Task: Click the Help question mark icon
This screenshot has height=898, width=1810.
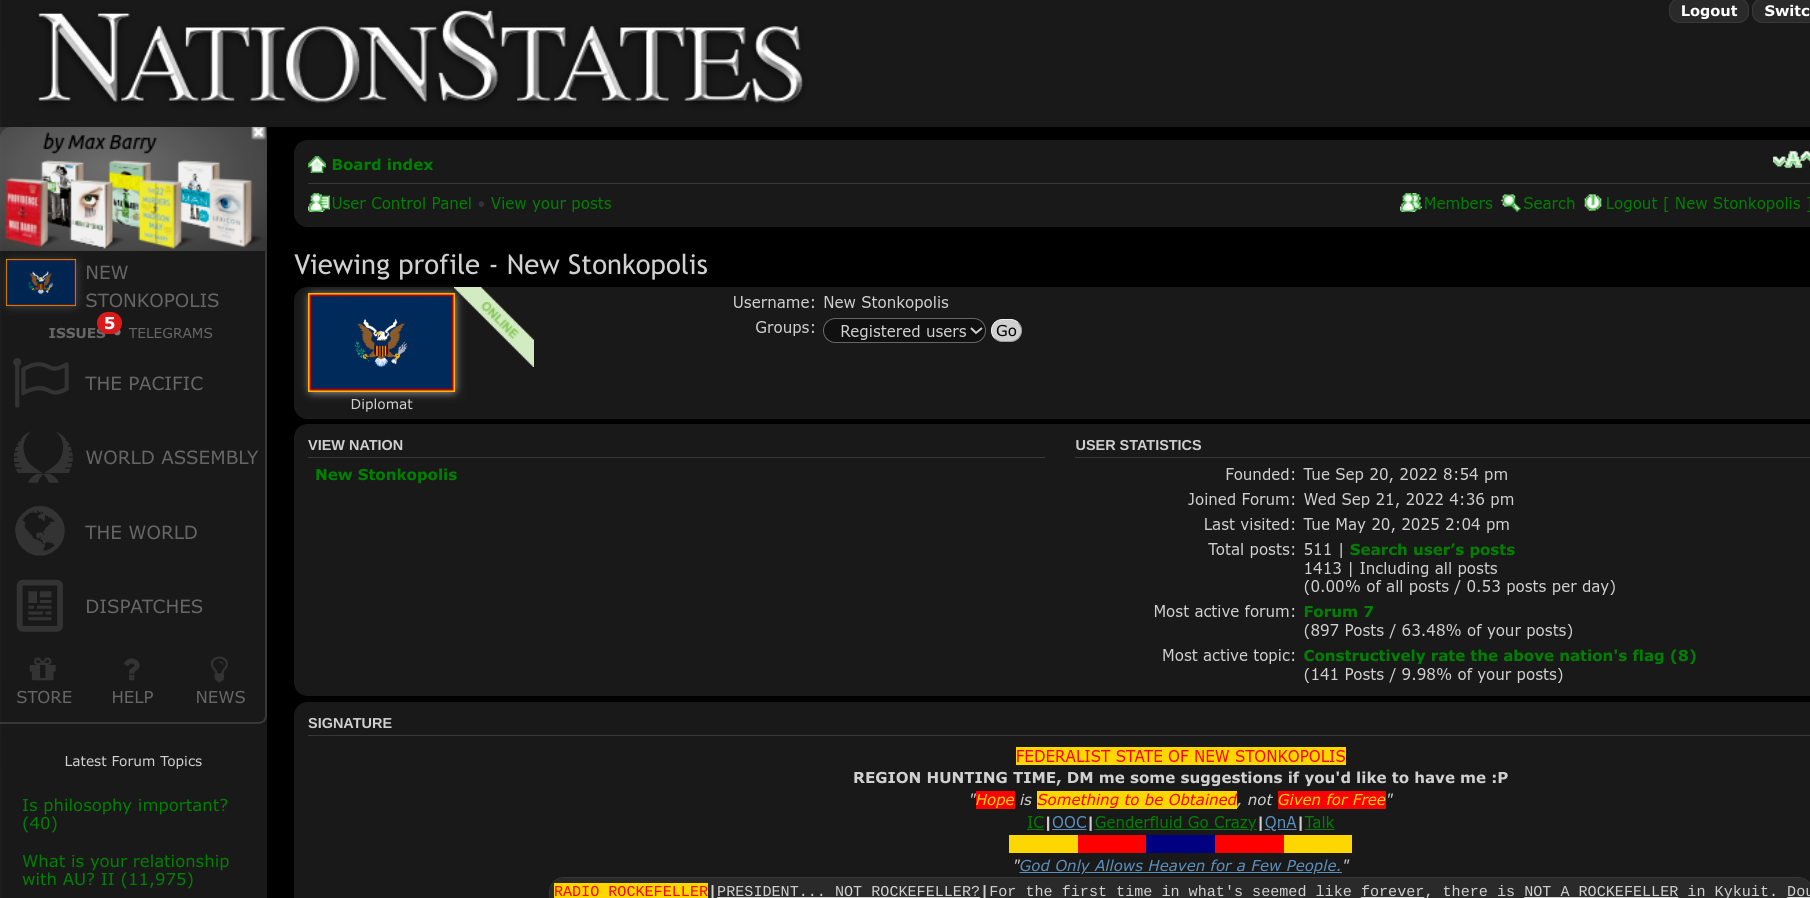Action: 132,669
